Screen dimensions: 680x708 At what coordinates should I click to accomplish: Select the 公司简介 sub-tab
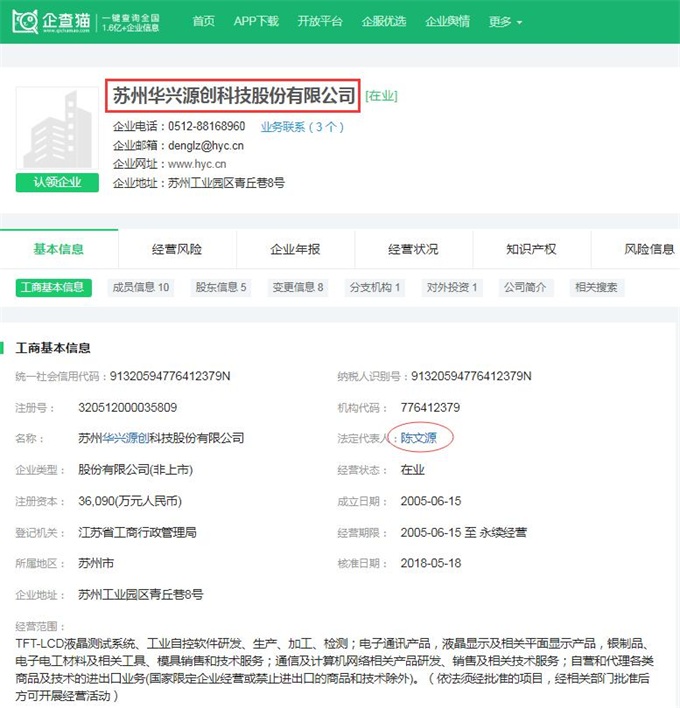(x=526, y=288)
